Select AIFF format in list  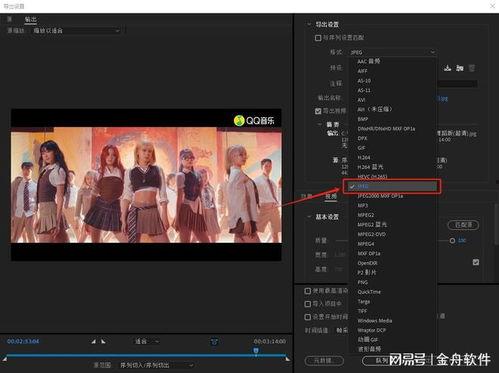362,71
